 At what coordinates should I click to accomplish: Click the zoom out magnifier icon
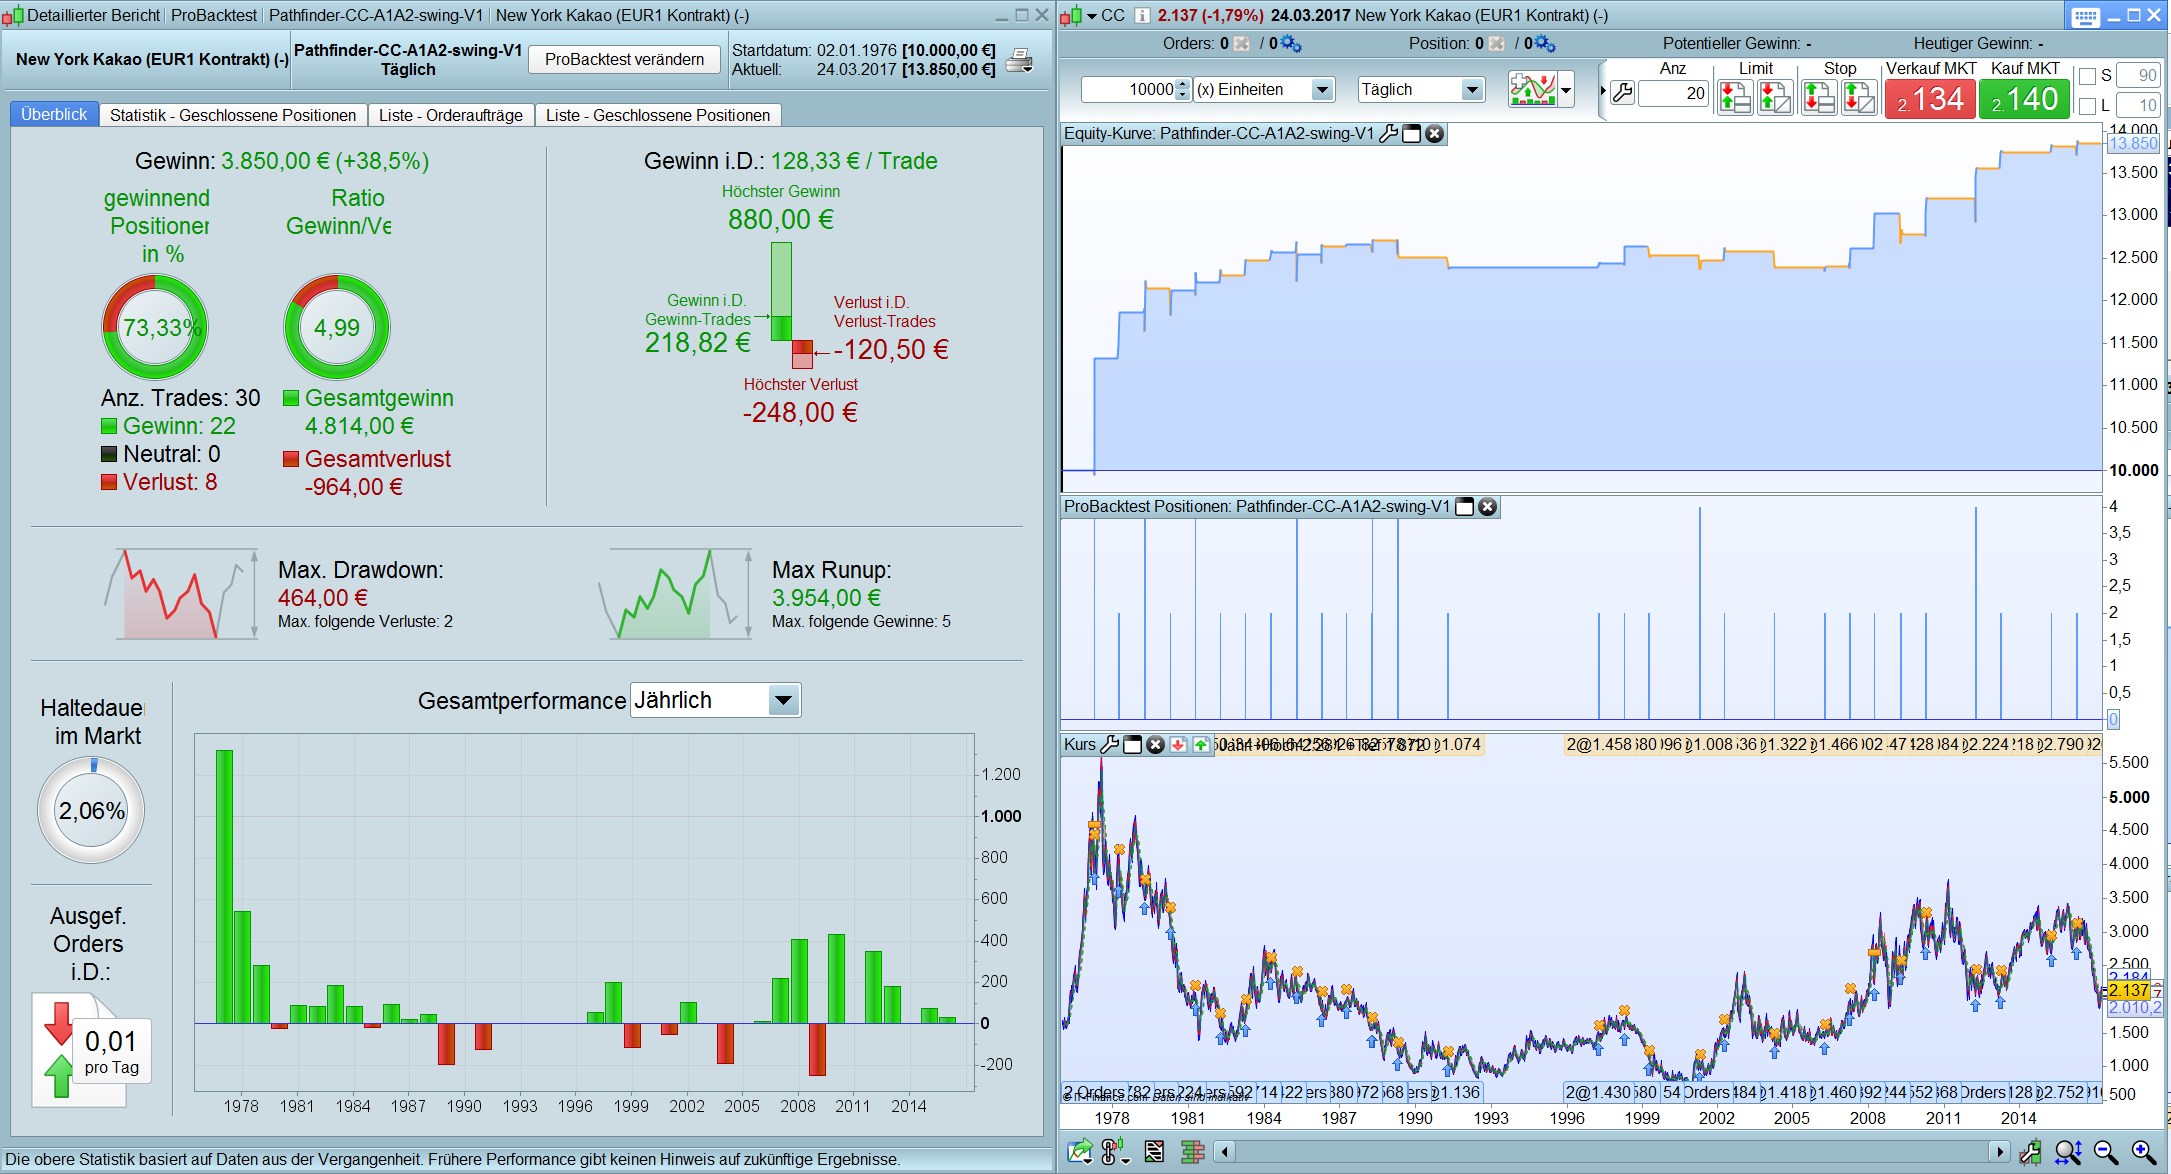(2105, 1152)
